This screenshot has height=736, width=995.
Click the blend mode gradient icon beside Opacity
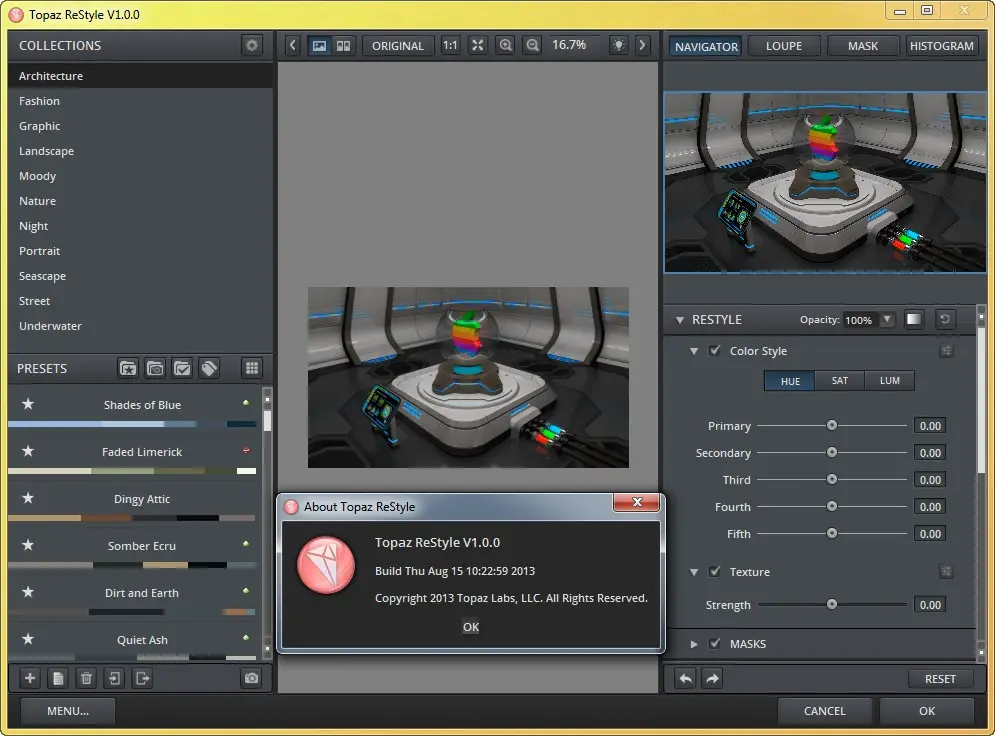(914, 319)
